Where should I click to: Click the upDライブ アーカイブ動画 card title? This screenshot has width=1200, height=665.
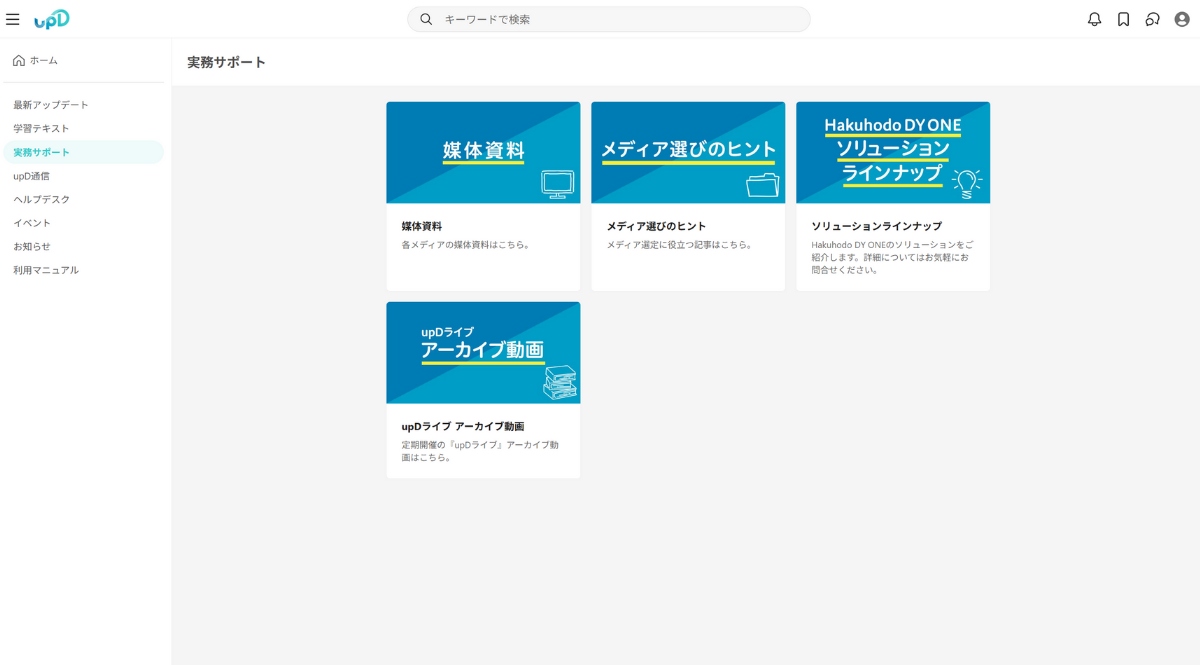click(x=463, y=426)
